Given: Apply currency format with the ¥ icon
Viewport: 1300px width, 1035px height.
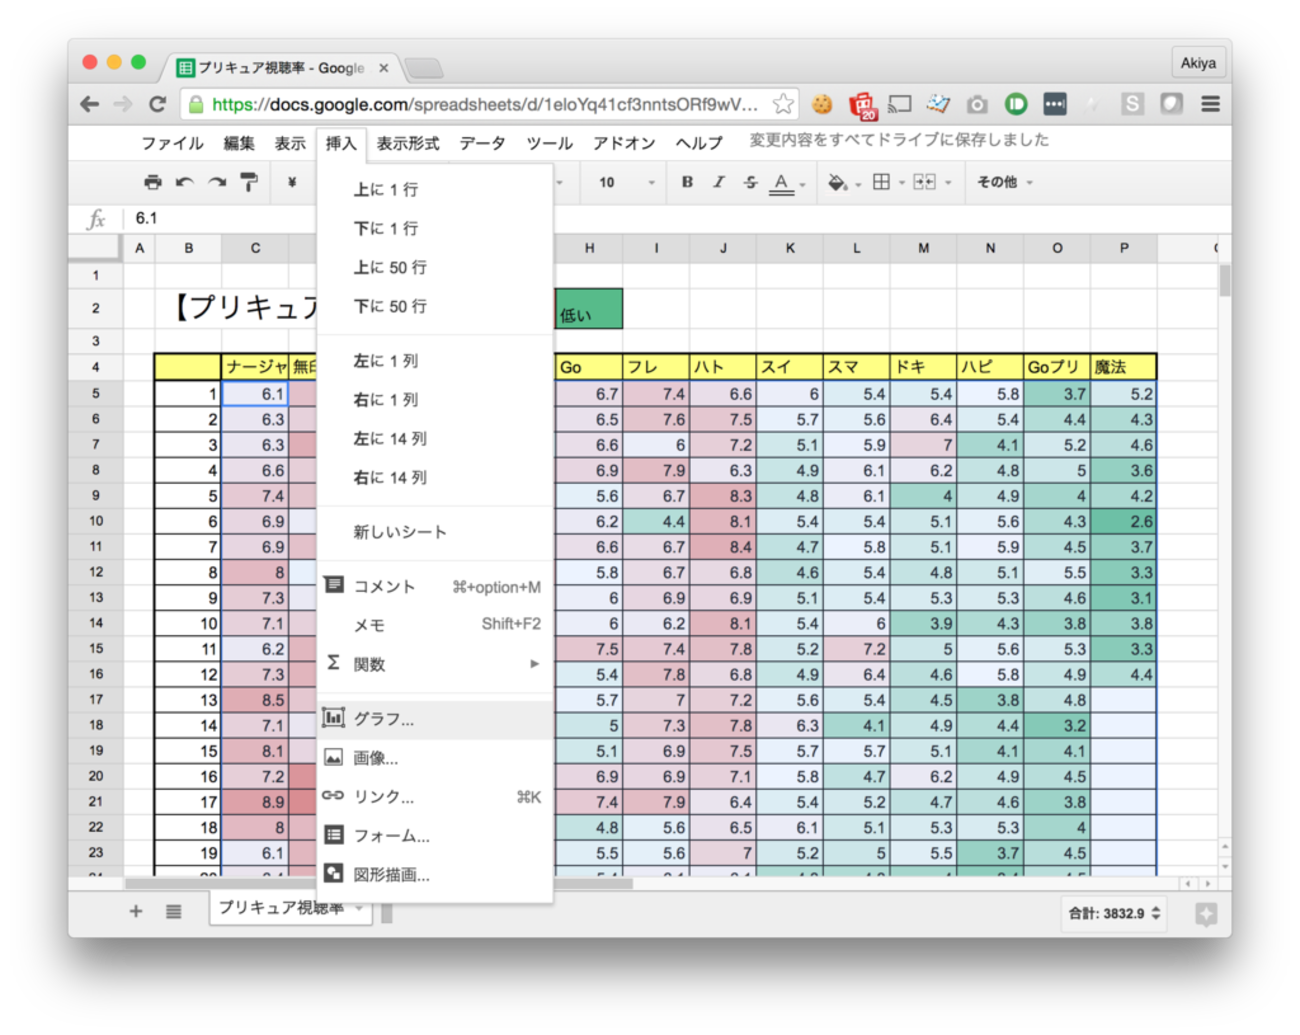Looking at the screenshot, I should tap(291, 182).
